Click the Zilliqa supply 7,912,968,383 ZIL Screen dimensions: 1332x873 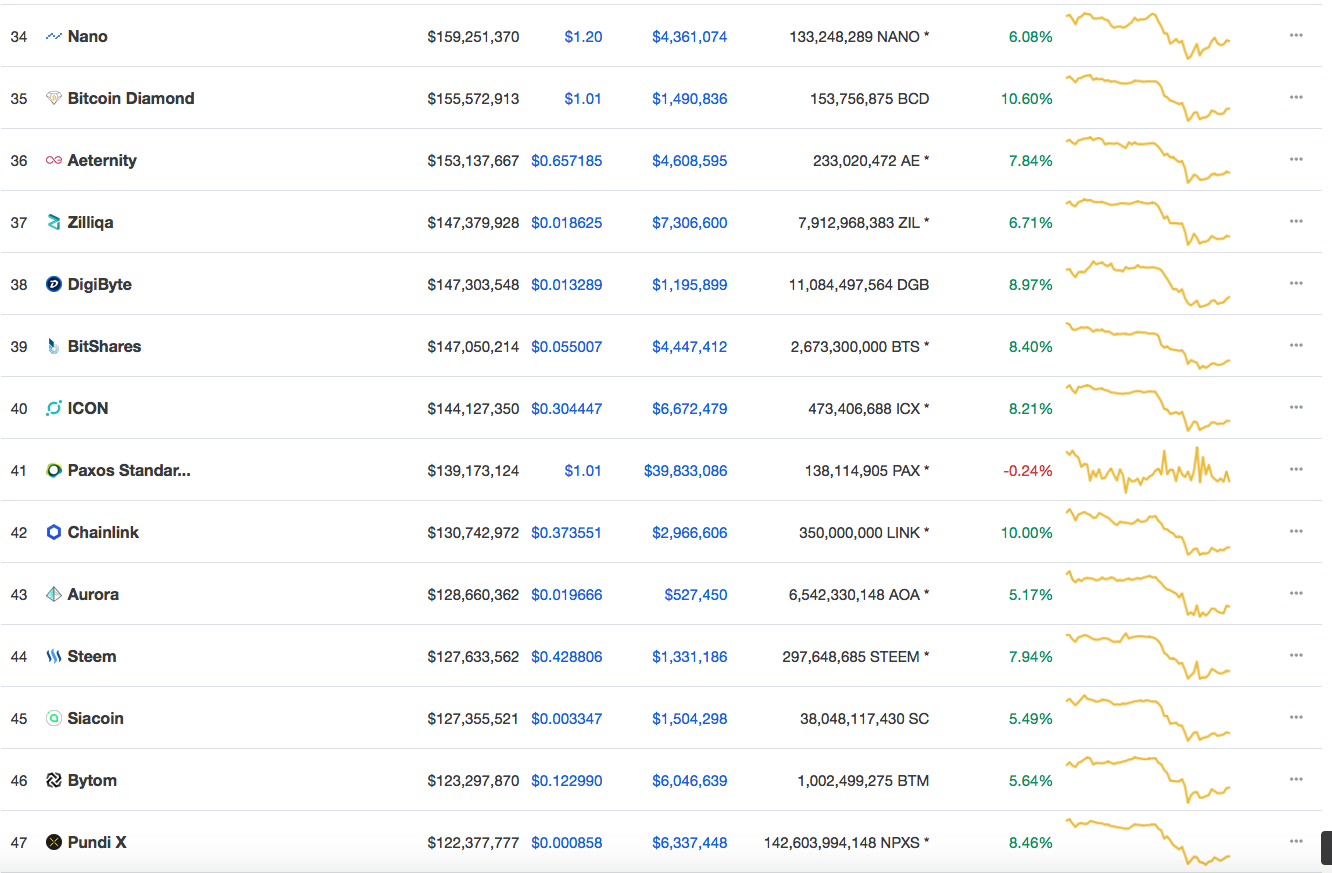click(864, 223)
